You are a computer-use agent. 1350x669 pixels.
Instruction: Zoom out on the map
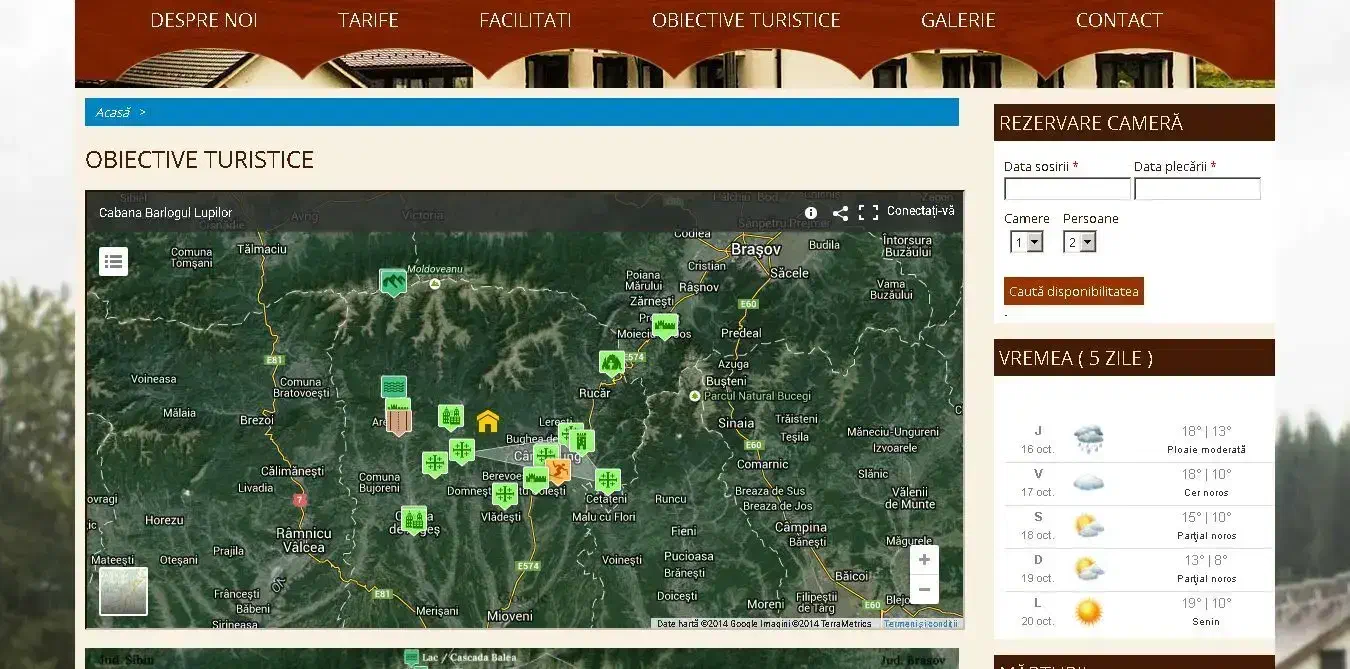pos(924,589)
